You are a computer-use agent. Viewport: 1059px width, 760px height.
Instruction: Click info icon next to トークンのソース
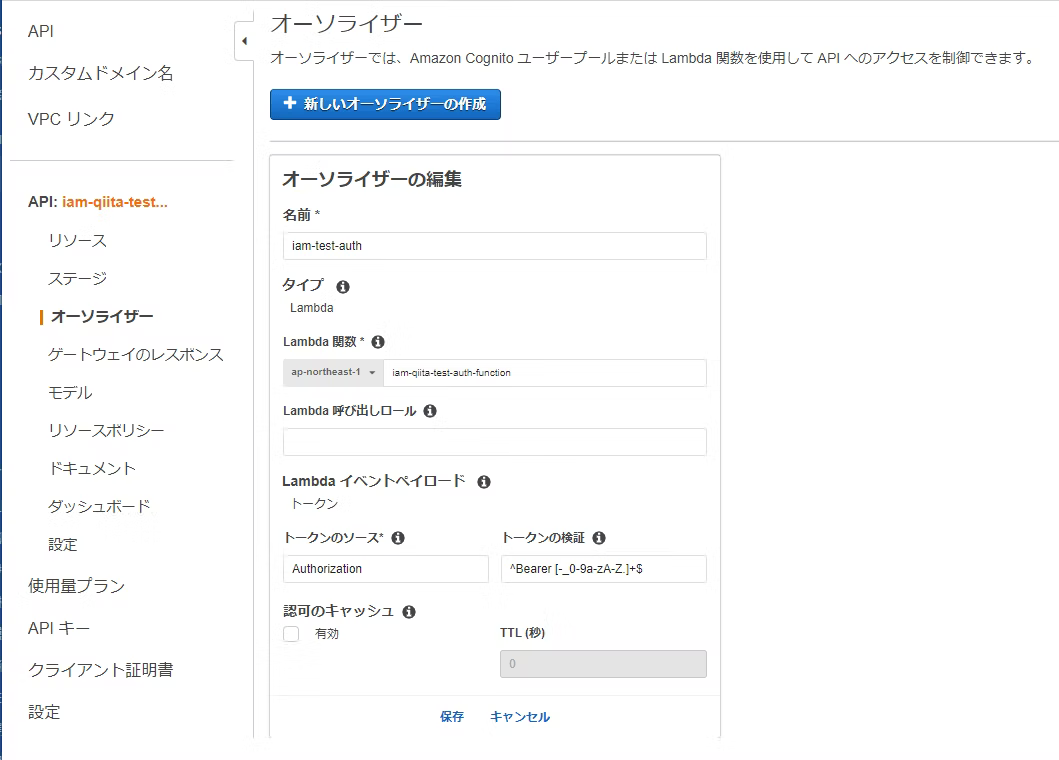pyautogui.click(x=398, y=538)
